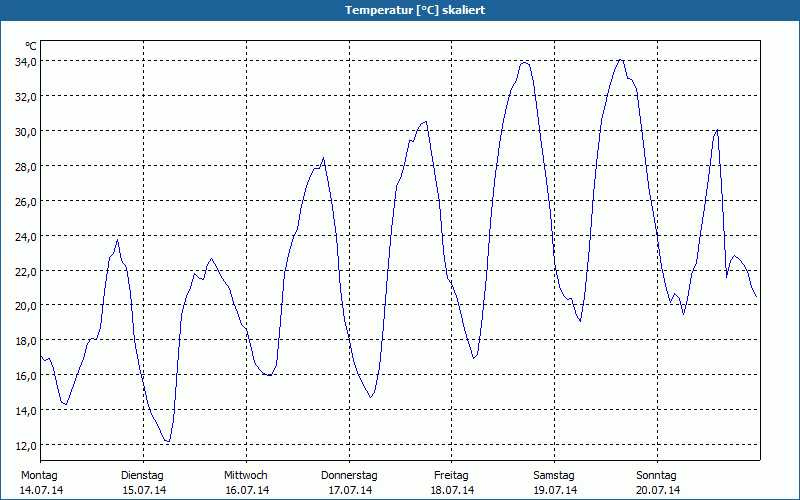Select the Dienstag day label
800x500 pixels.
(143, 475)
